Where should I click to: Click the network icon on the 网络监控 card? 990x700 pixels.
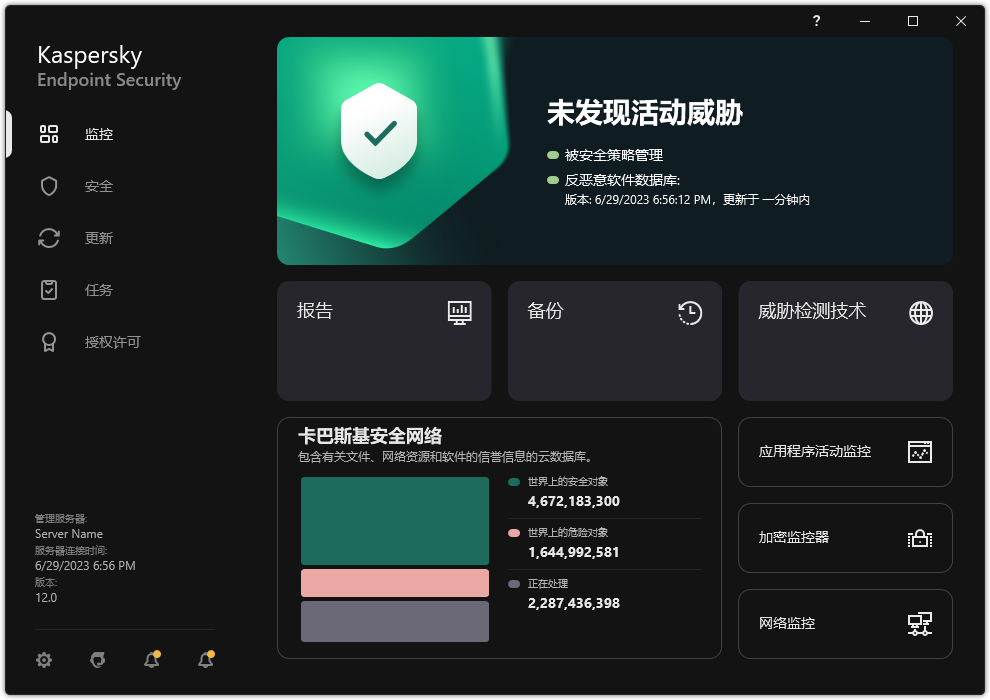(x=919, y=624)
